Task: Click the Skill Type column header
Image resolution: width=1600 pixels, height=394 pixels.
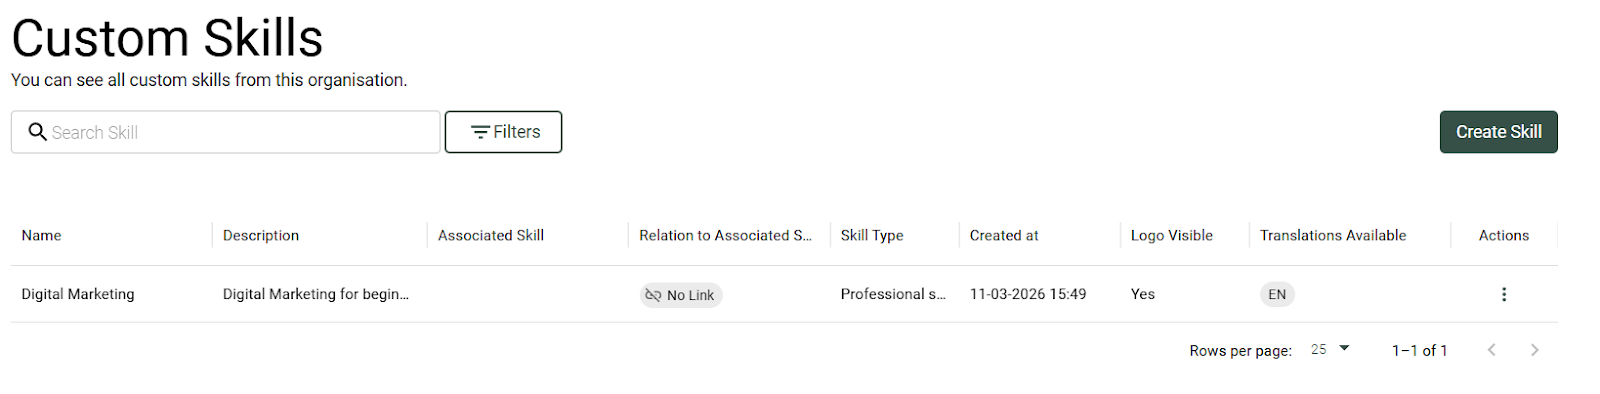Action: pos(872,235)
